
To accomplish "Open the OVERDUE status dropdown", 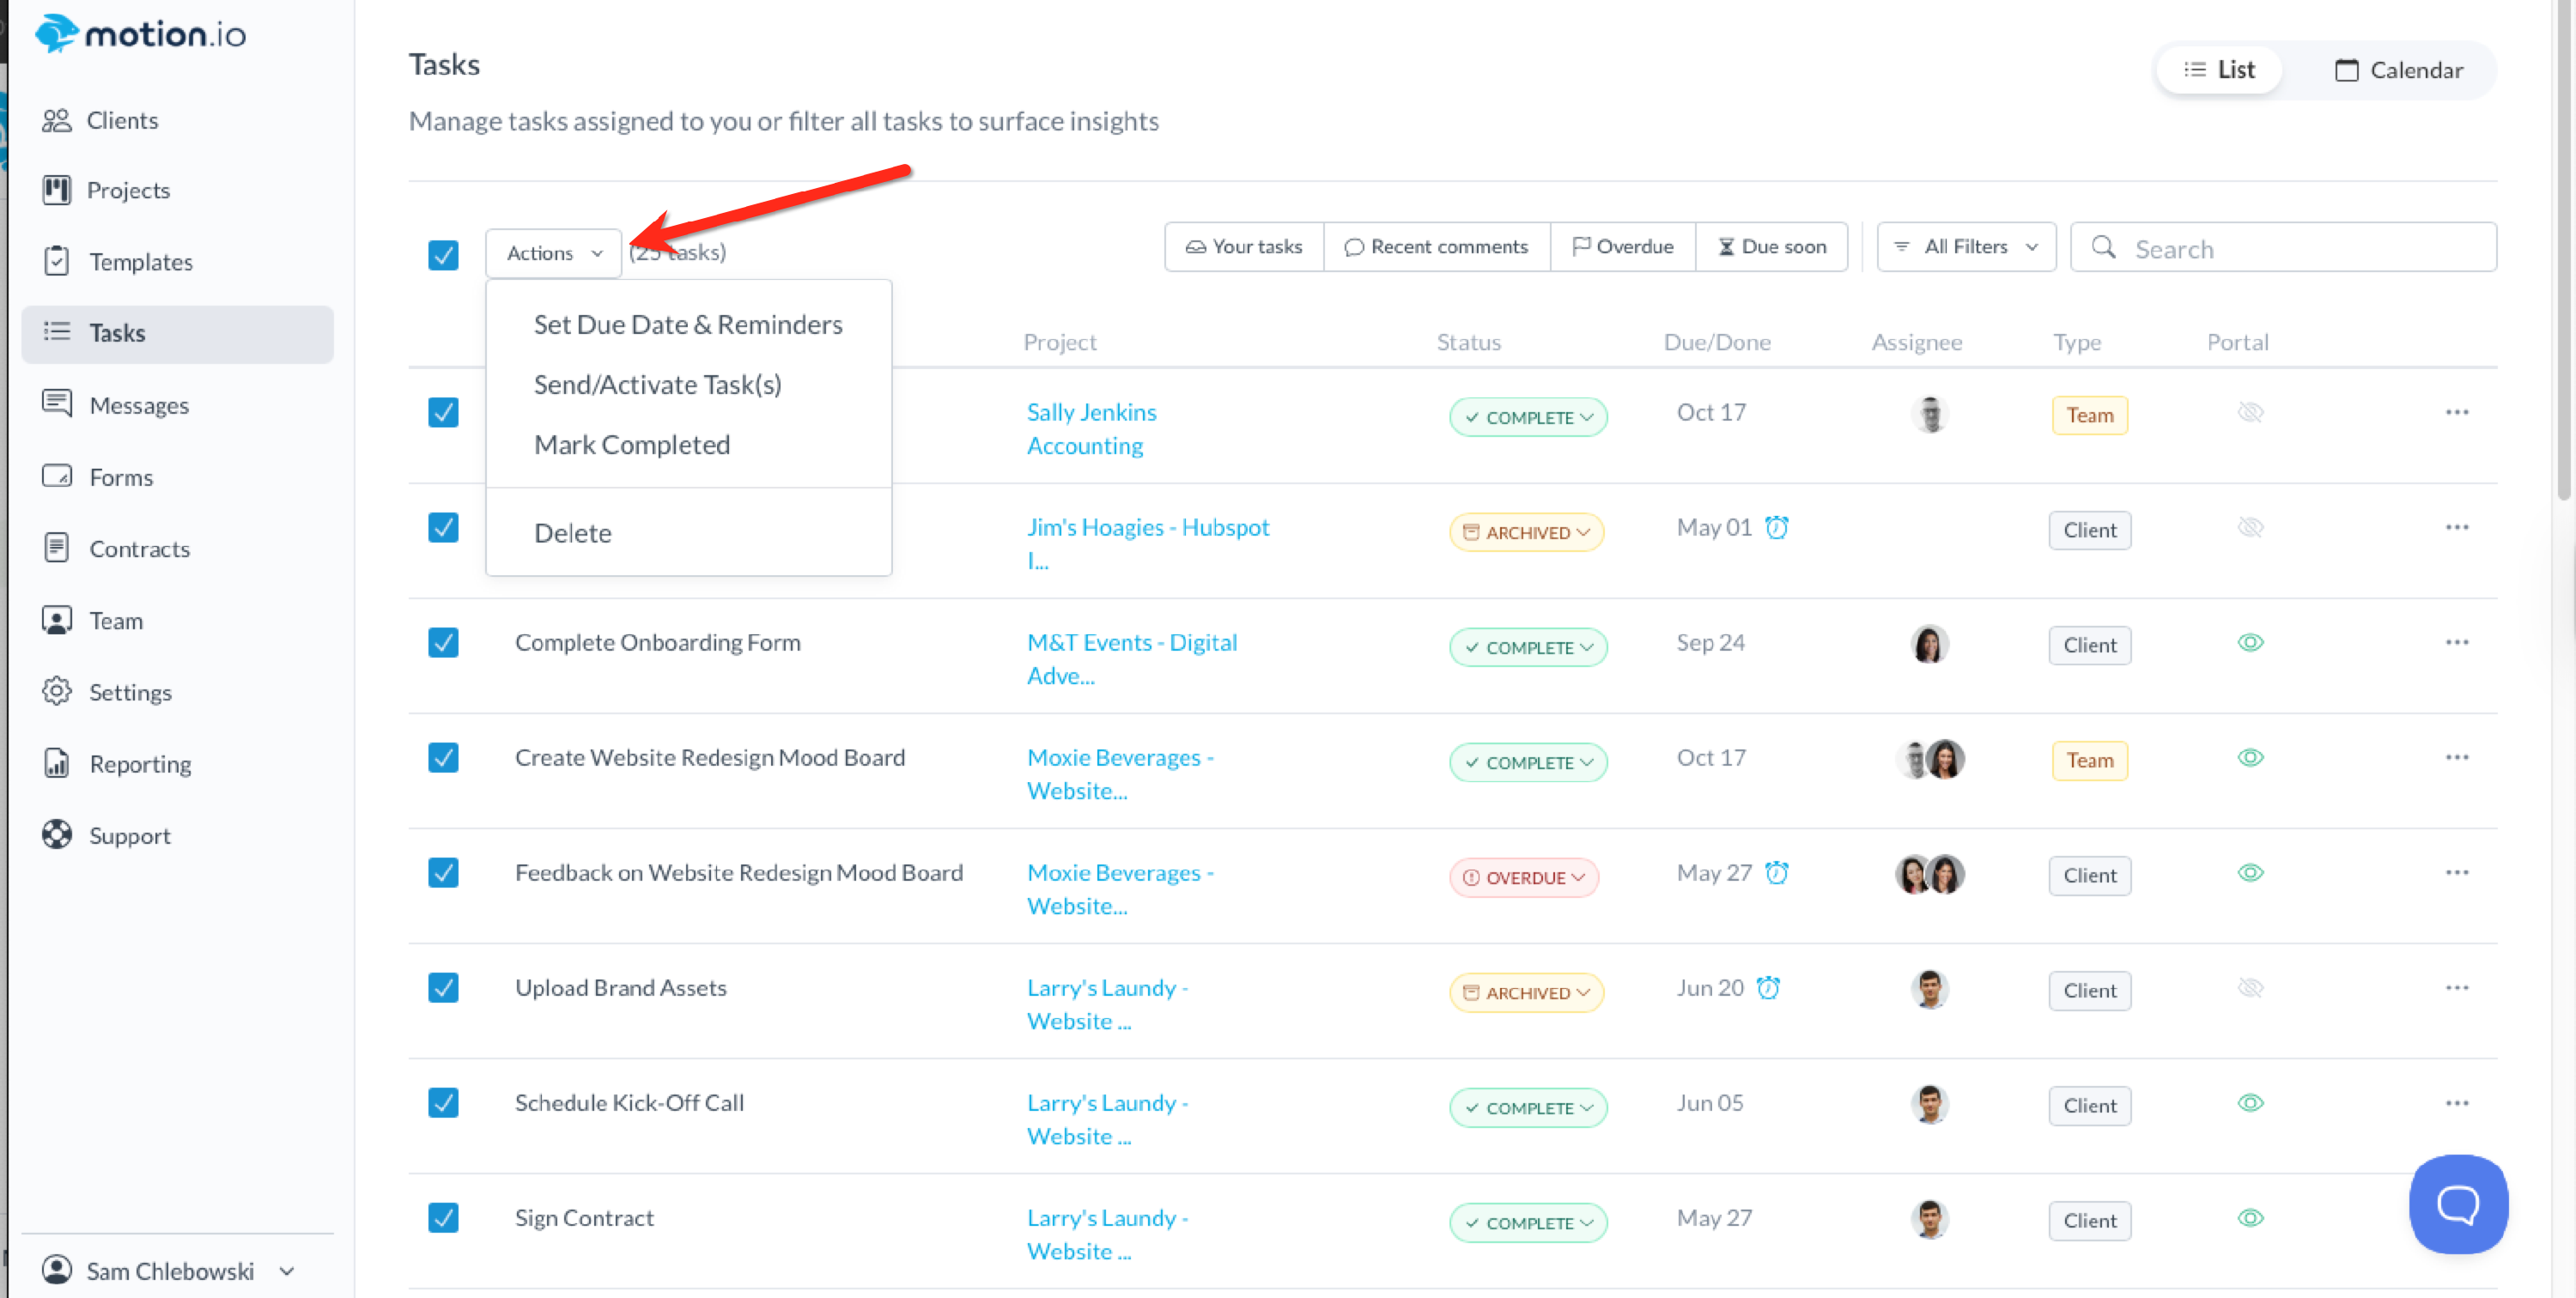I will [x=1524, y=877].
